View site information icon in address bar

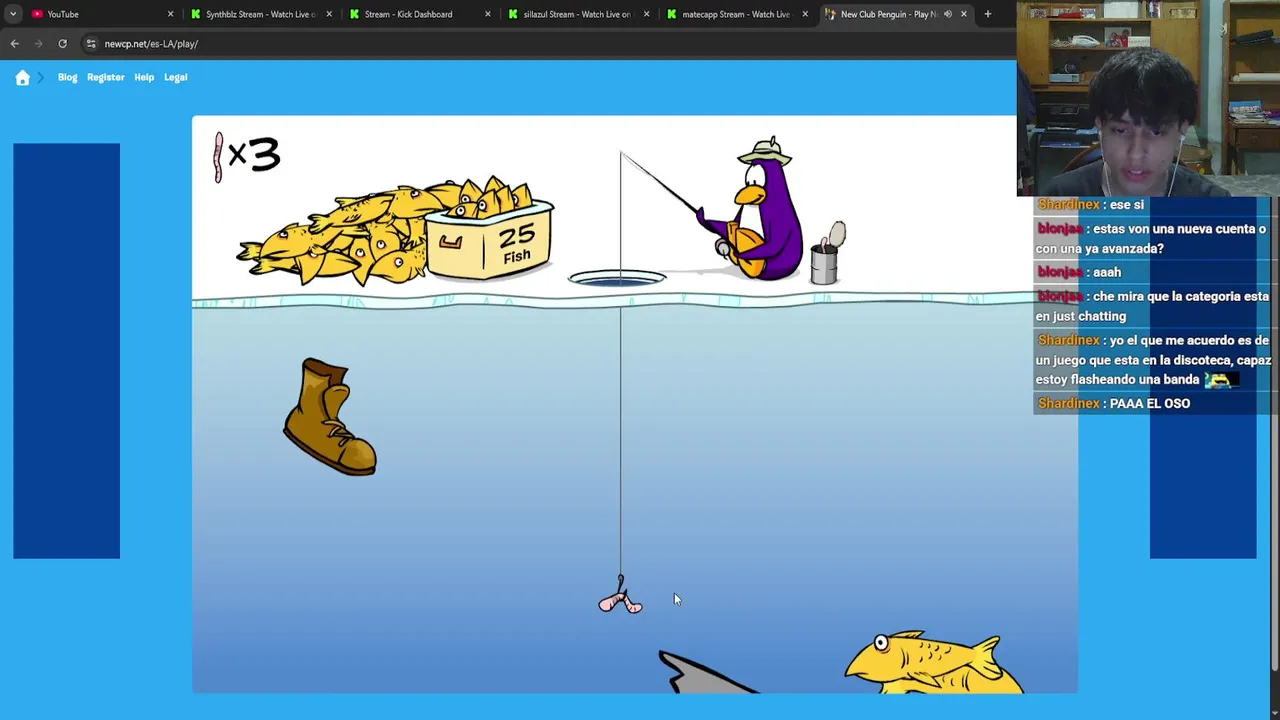point(91,44)
